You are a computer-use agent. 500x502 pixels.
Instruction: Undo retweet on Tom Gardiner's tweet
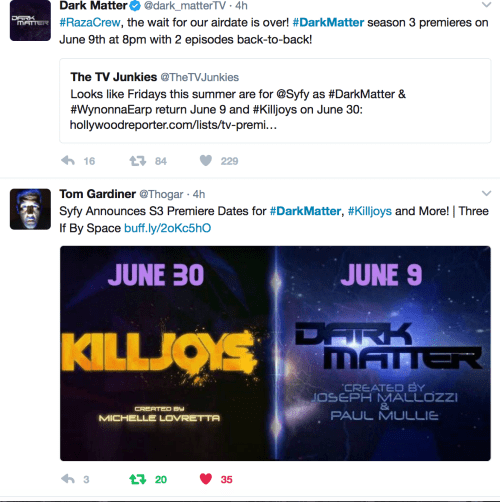(138, 479)
